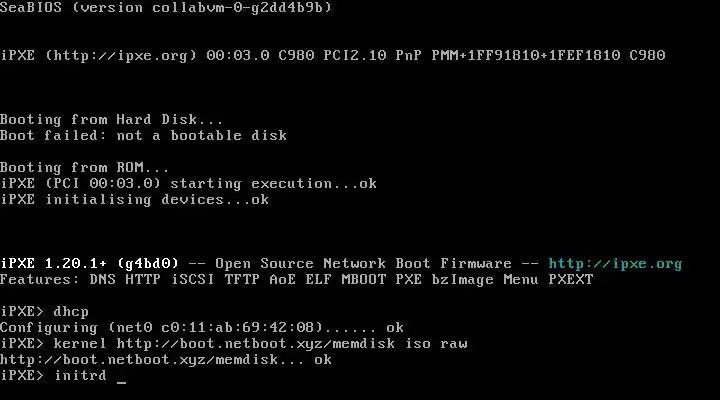Click the PXEXT entry in Features list
The height and width of the screenshot is (400, 720).
click(571, 280)
